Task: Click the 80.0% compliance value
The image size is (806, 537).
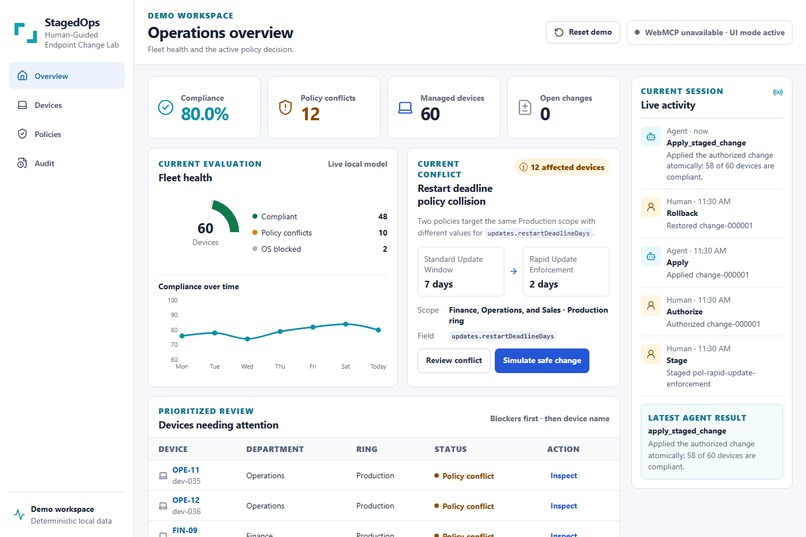Action: (x=205, y=114)
